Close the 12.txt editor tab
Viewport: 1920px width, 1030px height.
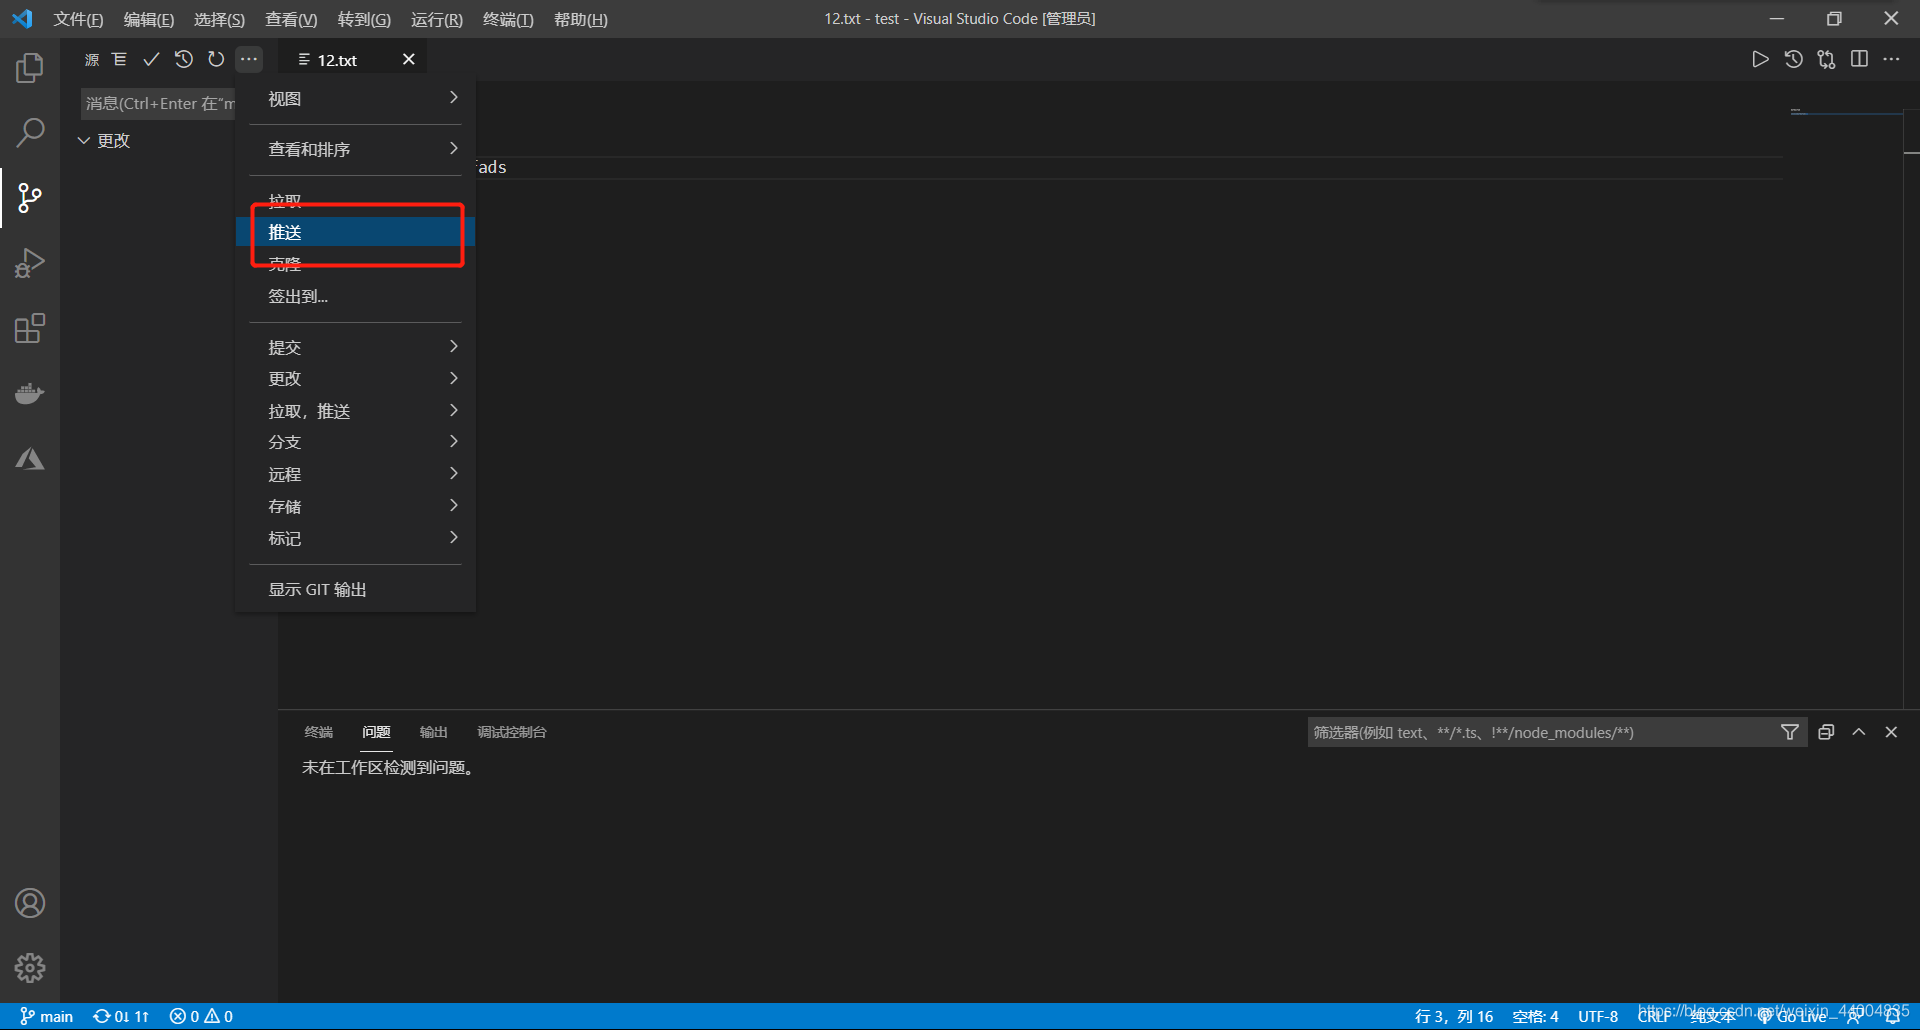pos(409,60)
